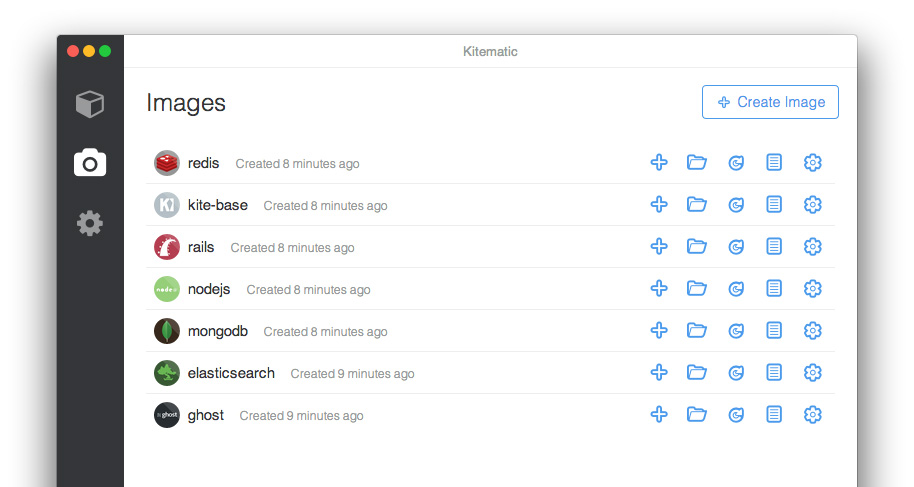
Task: Select the camera Images icon in the sidebar
Action: 90,162
